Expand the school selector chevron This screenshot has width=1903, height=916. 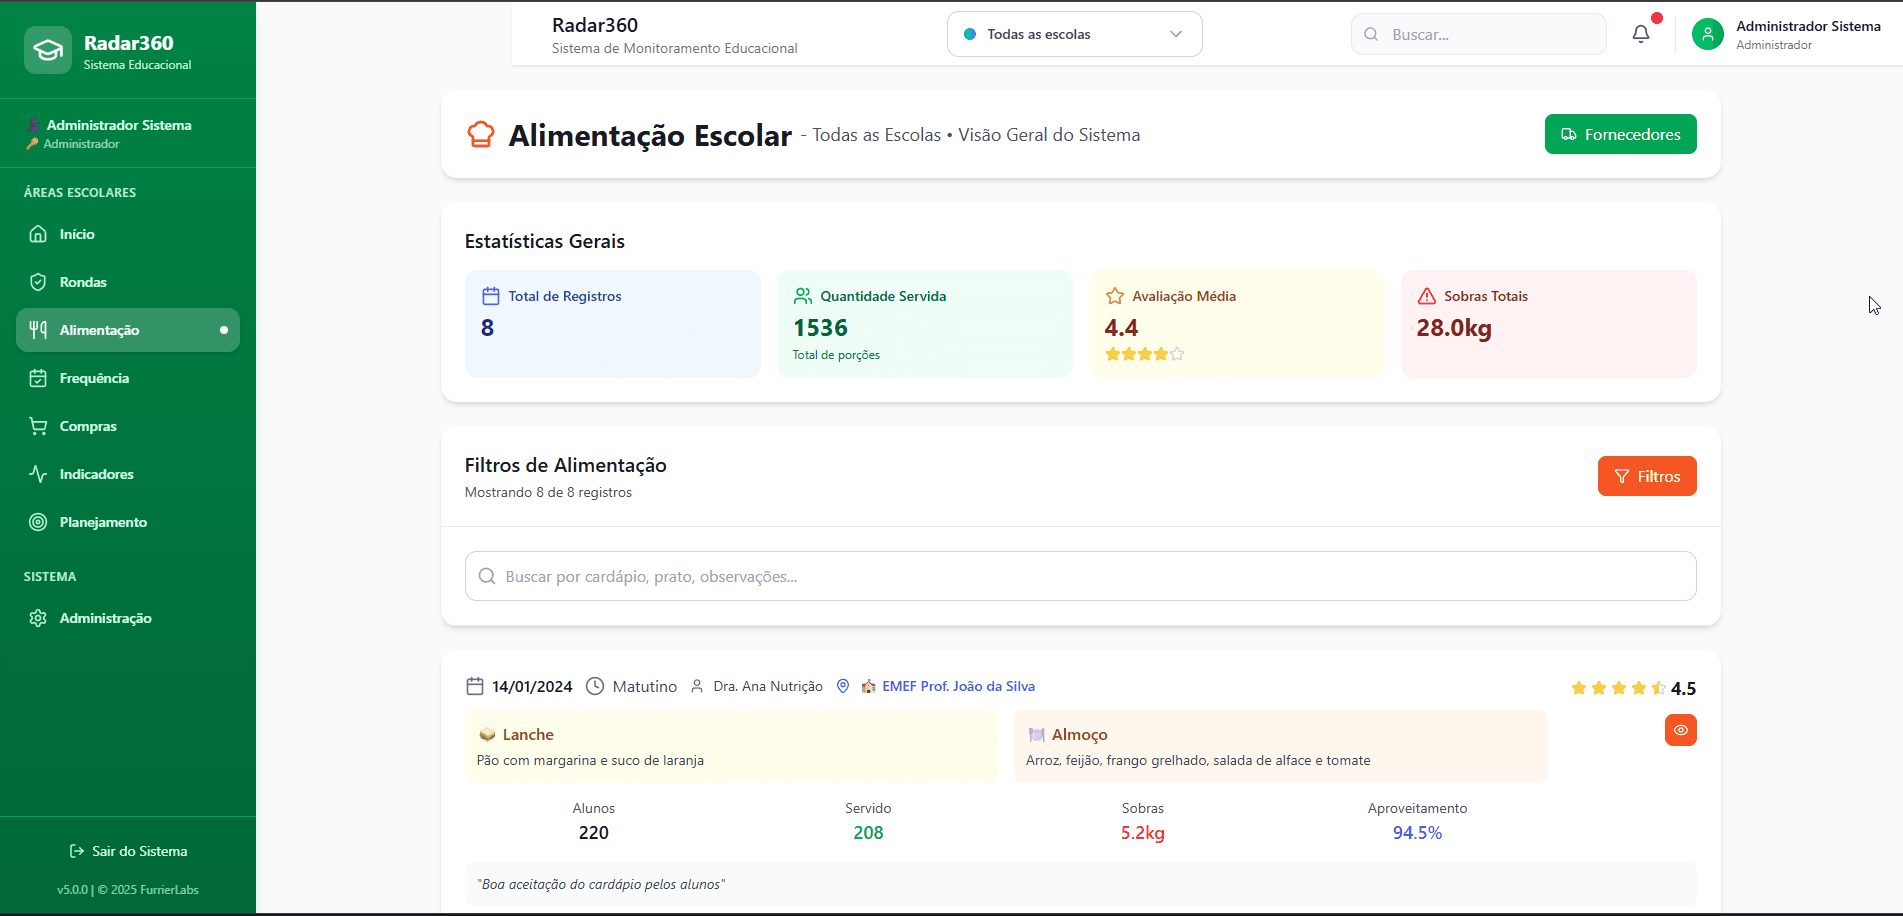(1176, 33)
